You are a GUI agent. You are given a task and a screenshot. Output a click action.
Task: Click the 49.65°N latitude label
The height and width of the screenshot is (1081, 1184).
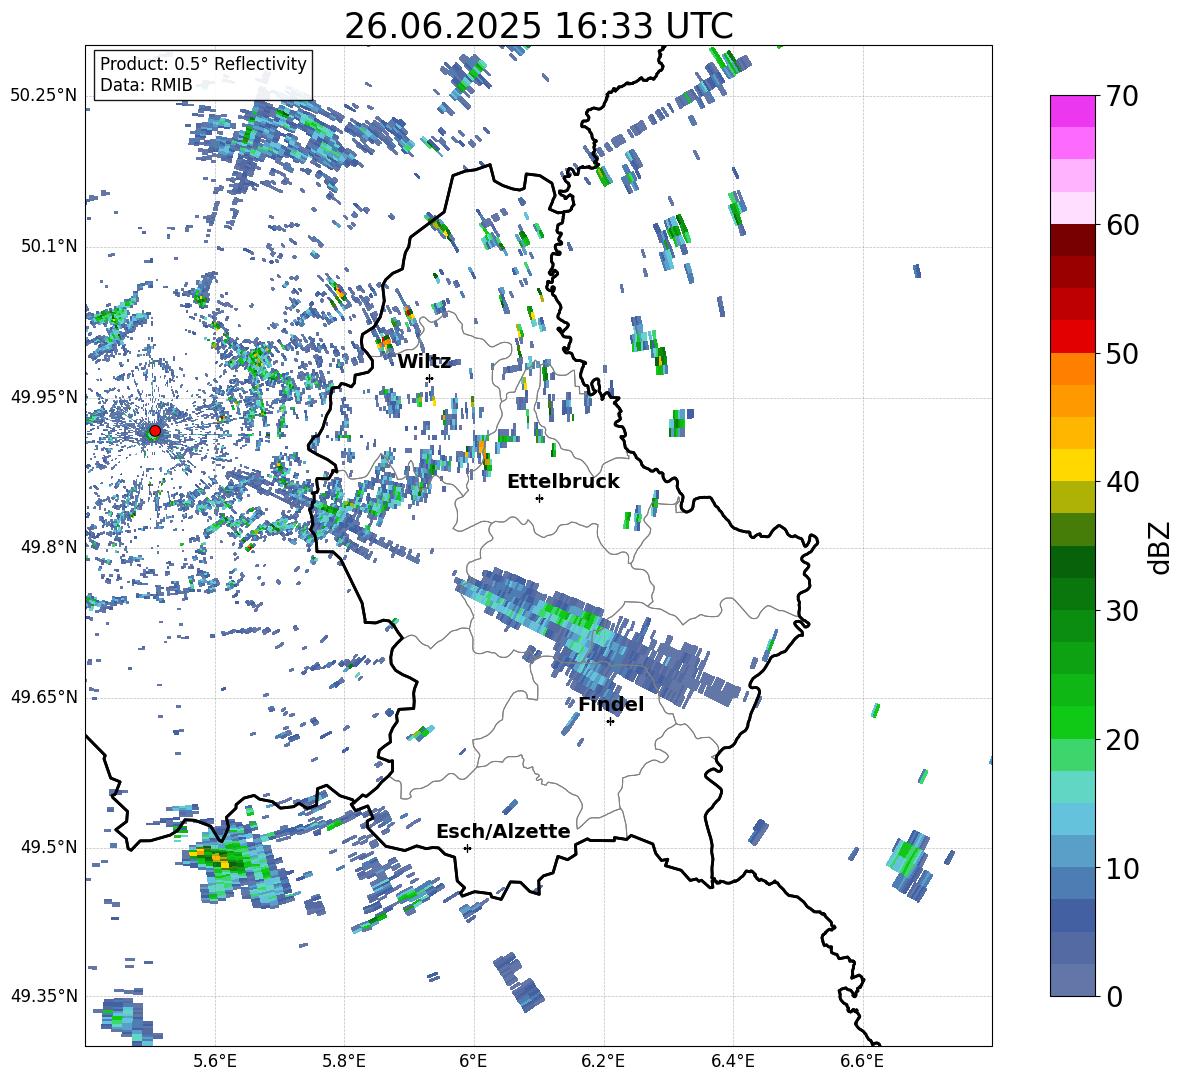(x=44, y=696)
